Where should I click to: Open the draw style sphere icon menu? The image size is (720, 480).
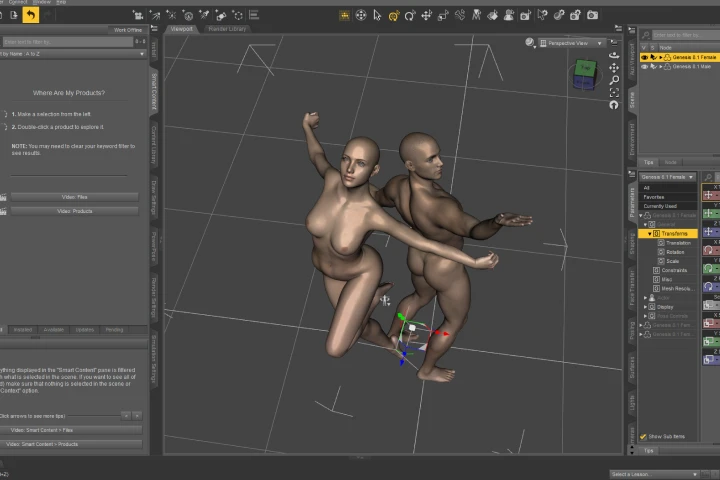pyautogui.click(x=530, y=43)
